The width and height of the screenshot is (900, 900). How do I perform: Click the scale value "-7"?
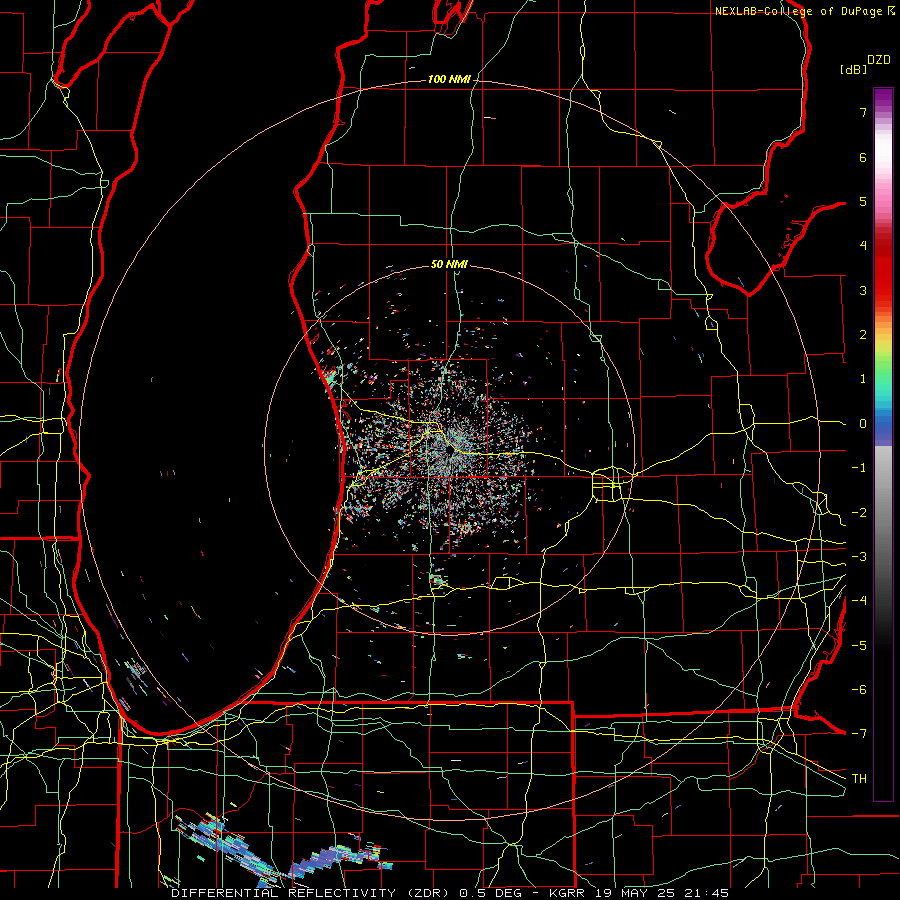coord(859,734)
